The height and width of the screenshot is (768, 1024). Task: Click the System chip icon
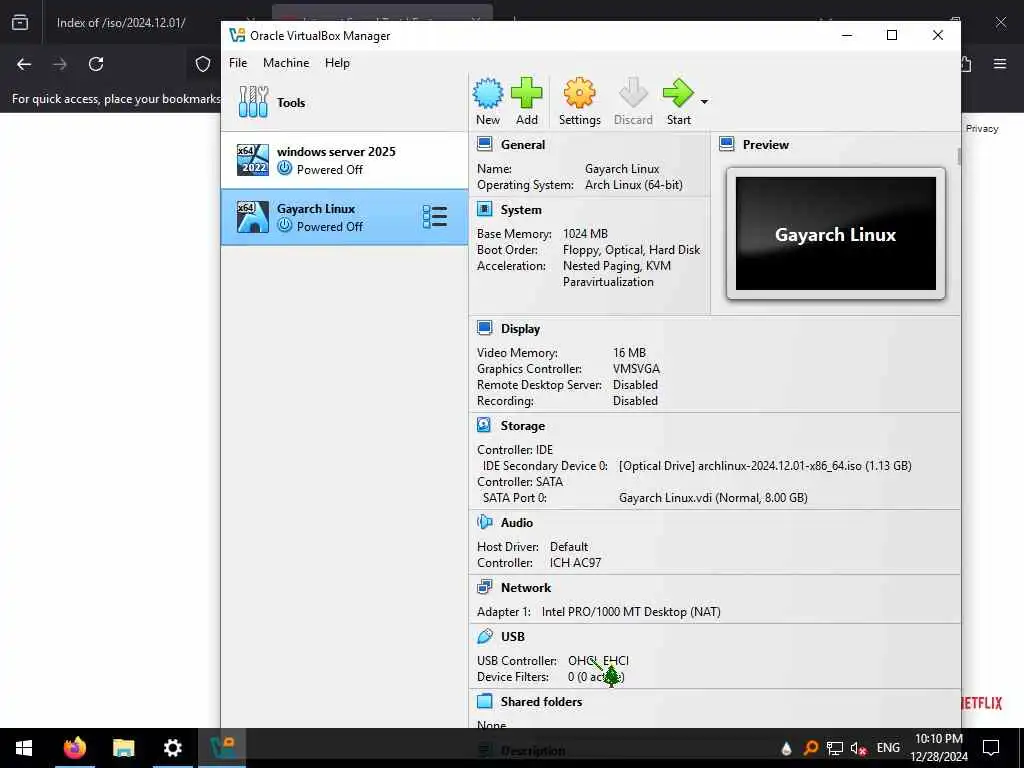485,209
